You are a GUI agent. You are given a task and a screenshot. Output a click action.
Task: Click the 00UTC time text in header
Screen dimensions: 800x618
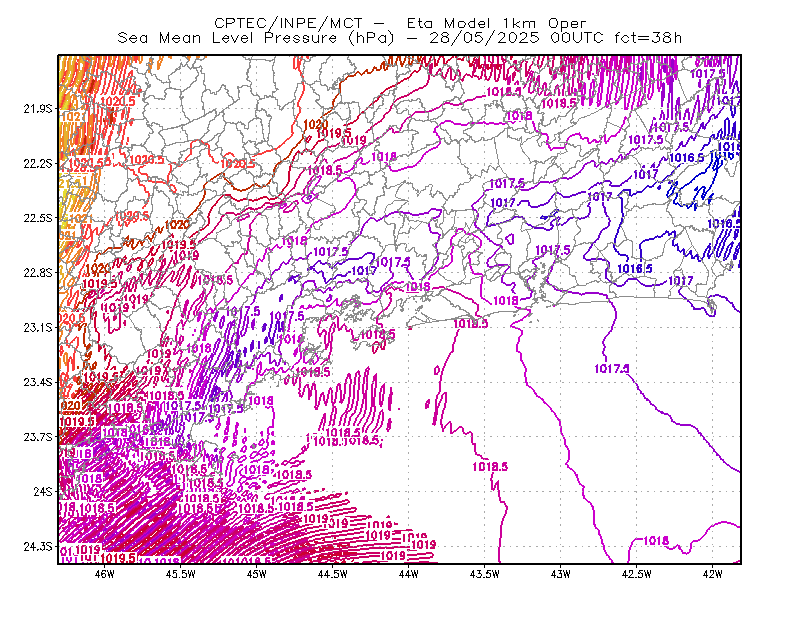(x=577, y=38)
